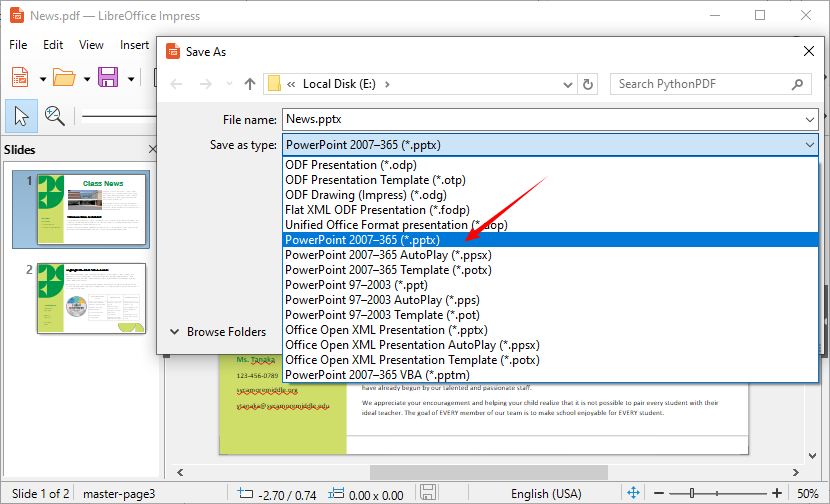Image resolution: width=830 pixels, height=504 pixels.
Task: Choose Flat XML ODF Presentation (*.fodp)
Action: [551, 210]
